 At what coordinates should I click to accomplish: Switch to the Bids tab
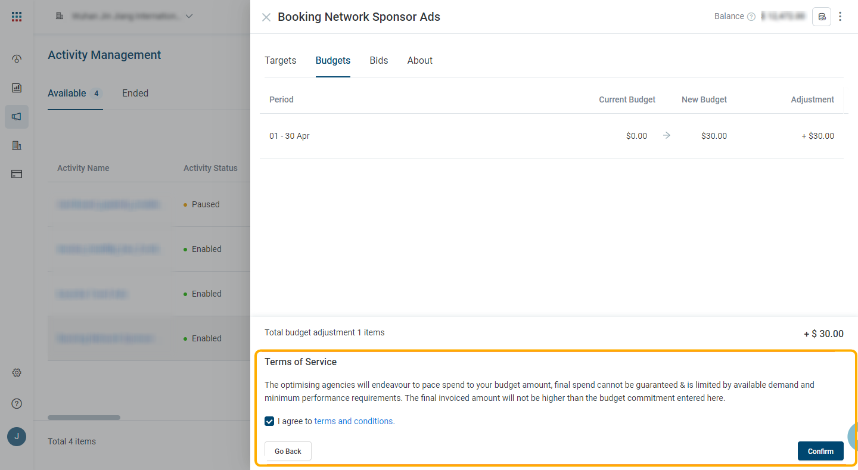click(x=379, y=61)
